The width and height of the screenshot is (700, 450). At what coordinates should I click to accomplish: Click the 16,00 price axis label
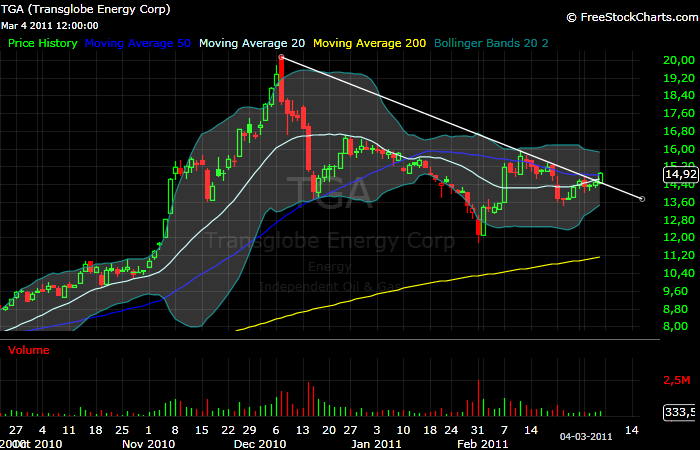(679, 149)
